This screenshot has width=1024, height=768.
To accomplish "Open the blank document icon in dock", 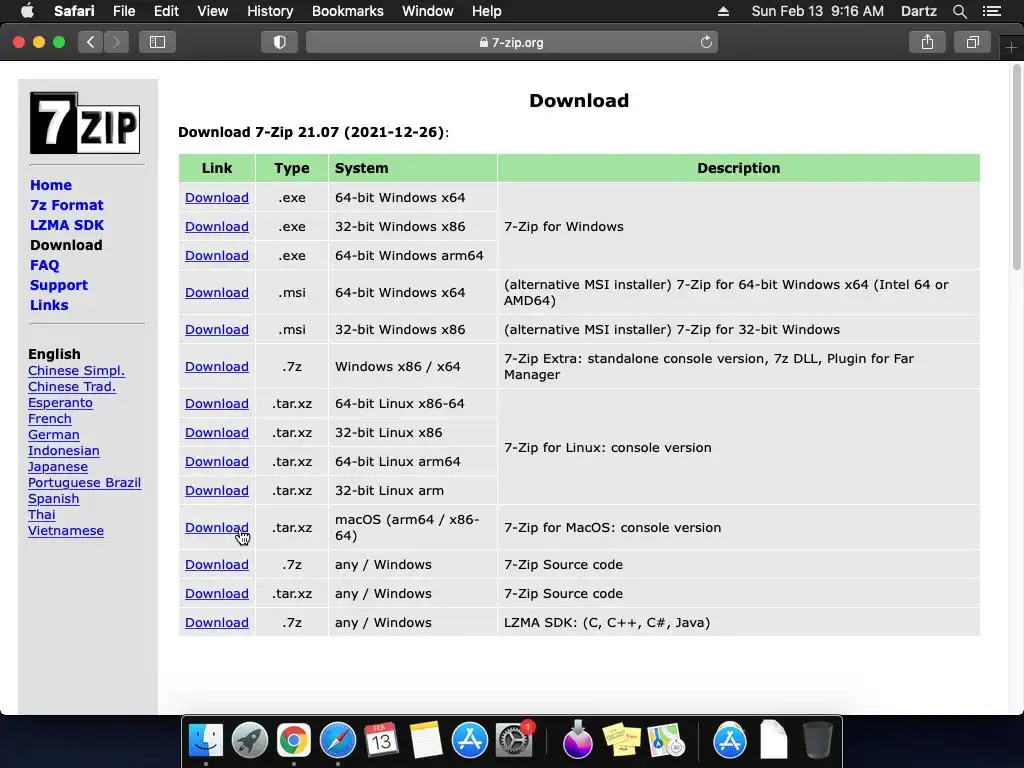I will point(773,740).
